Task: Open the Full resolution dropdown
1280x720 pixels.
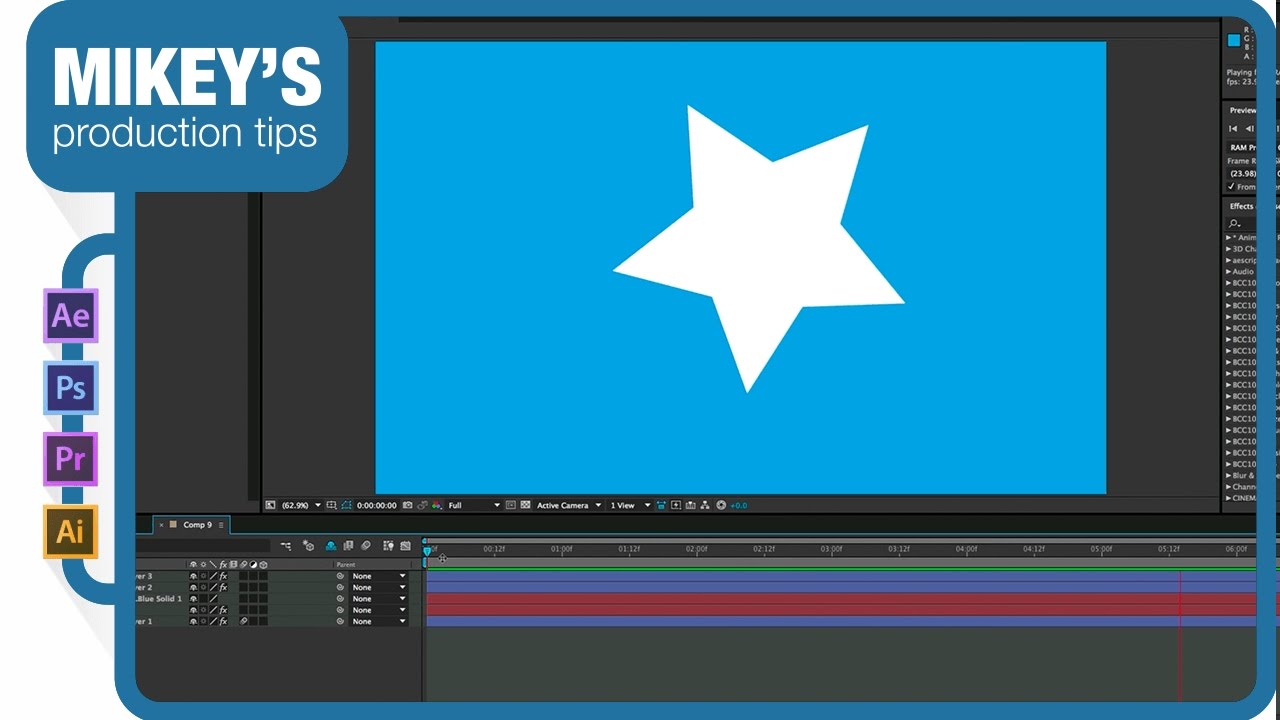Action: pos(473,505)
